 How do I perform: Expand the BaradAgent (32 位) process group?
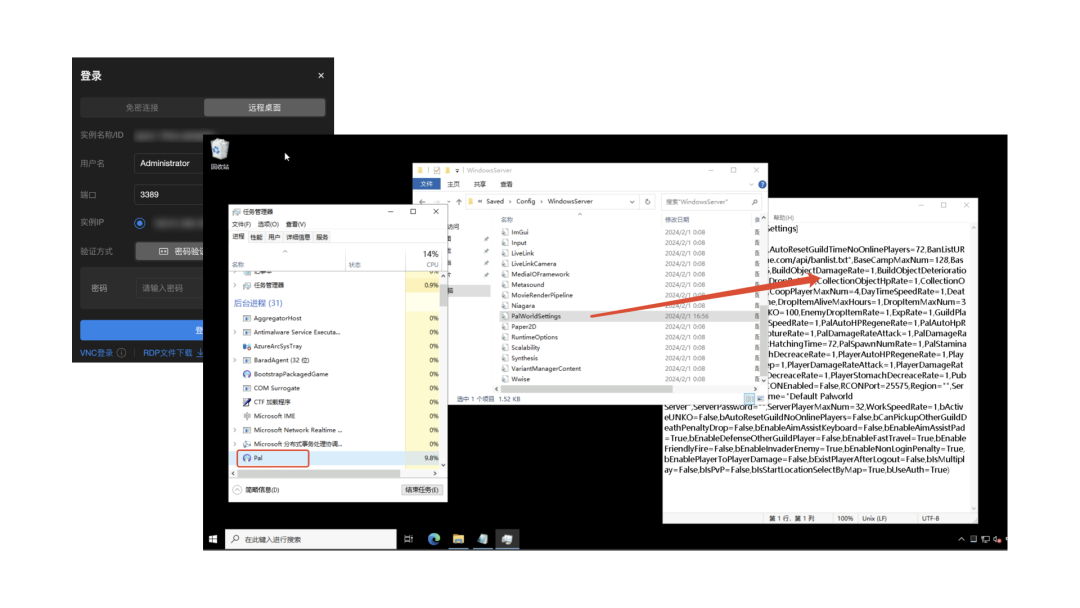pyautogui.click(x=236, y=360)
